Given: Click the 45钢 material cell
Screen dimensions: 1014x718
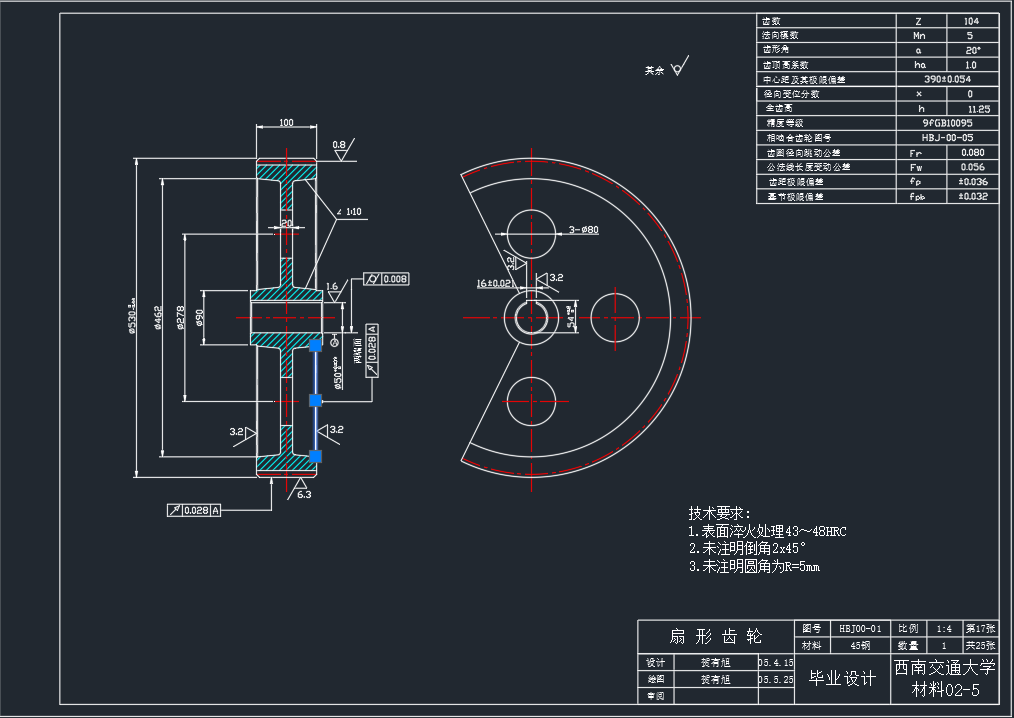Looking at the screenshot, I should coord(860,646).
